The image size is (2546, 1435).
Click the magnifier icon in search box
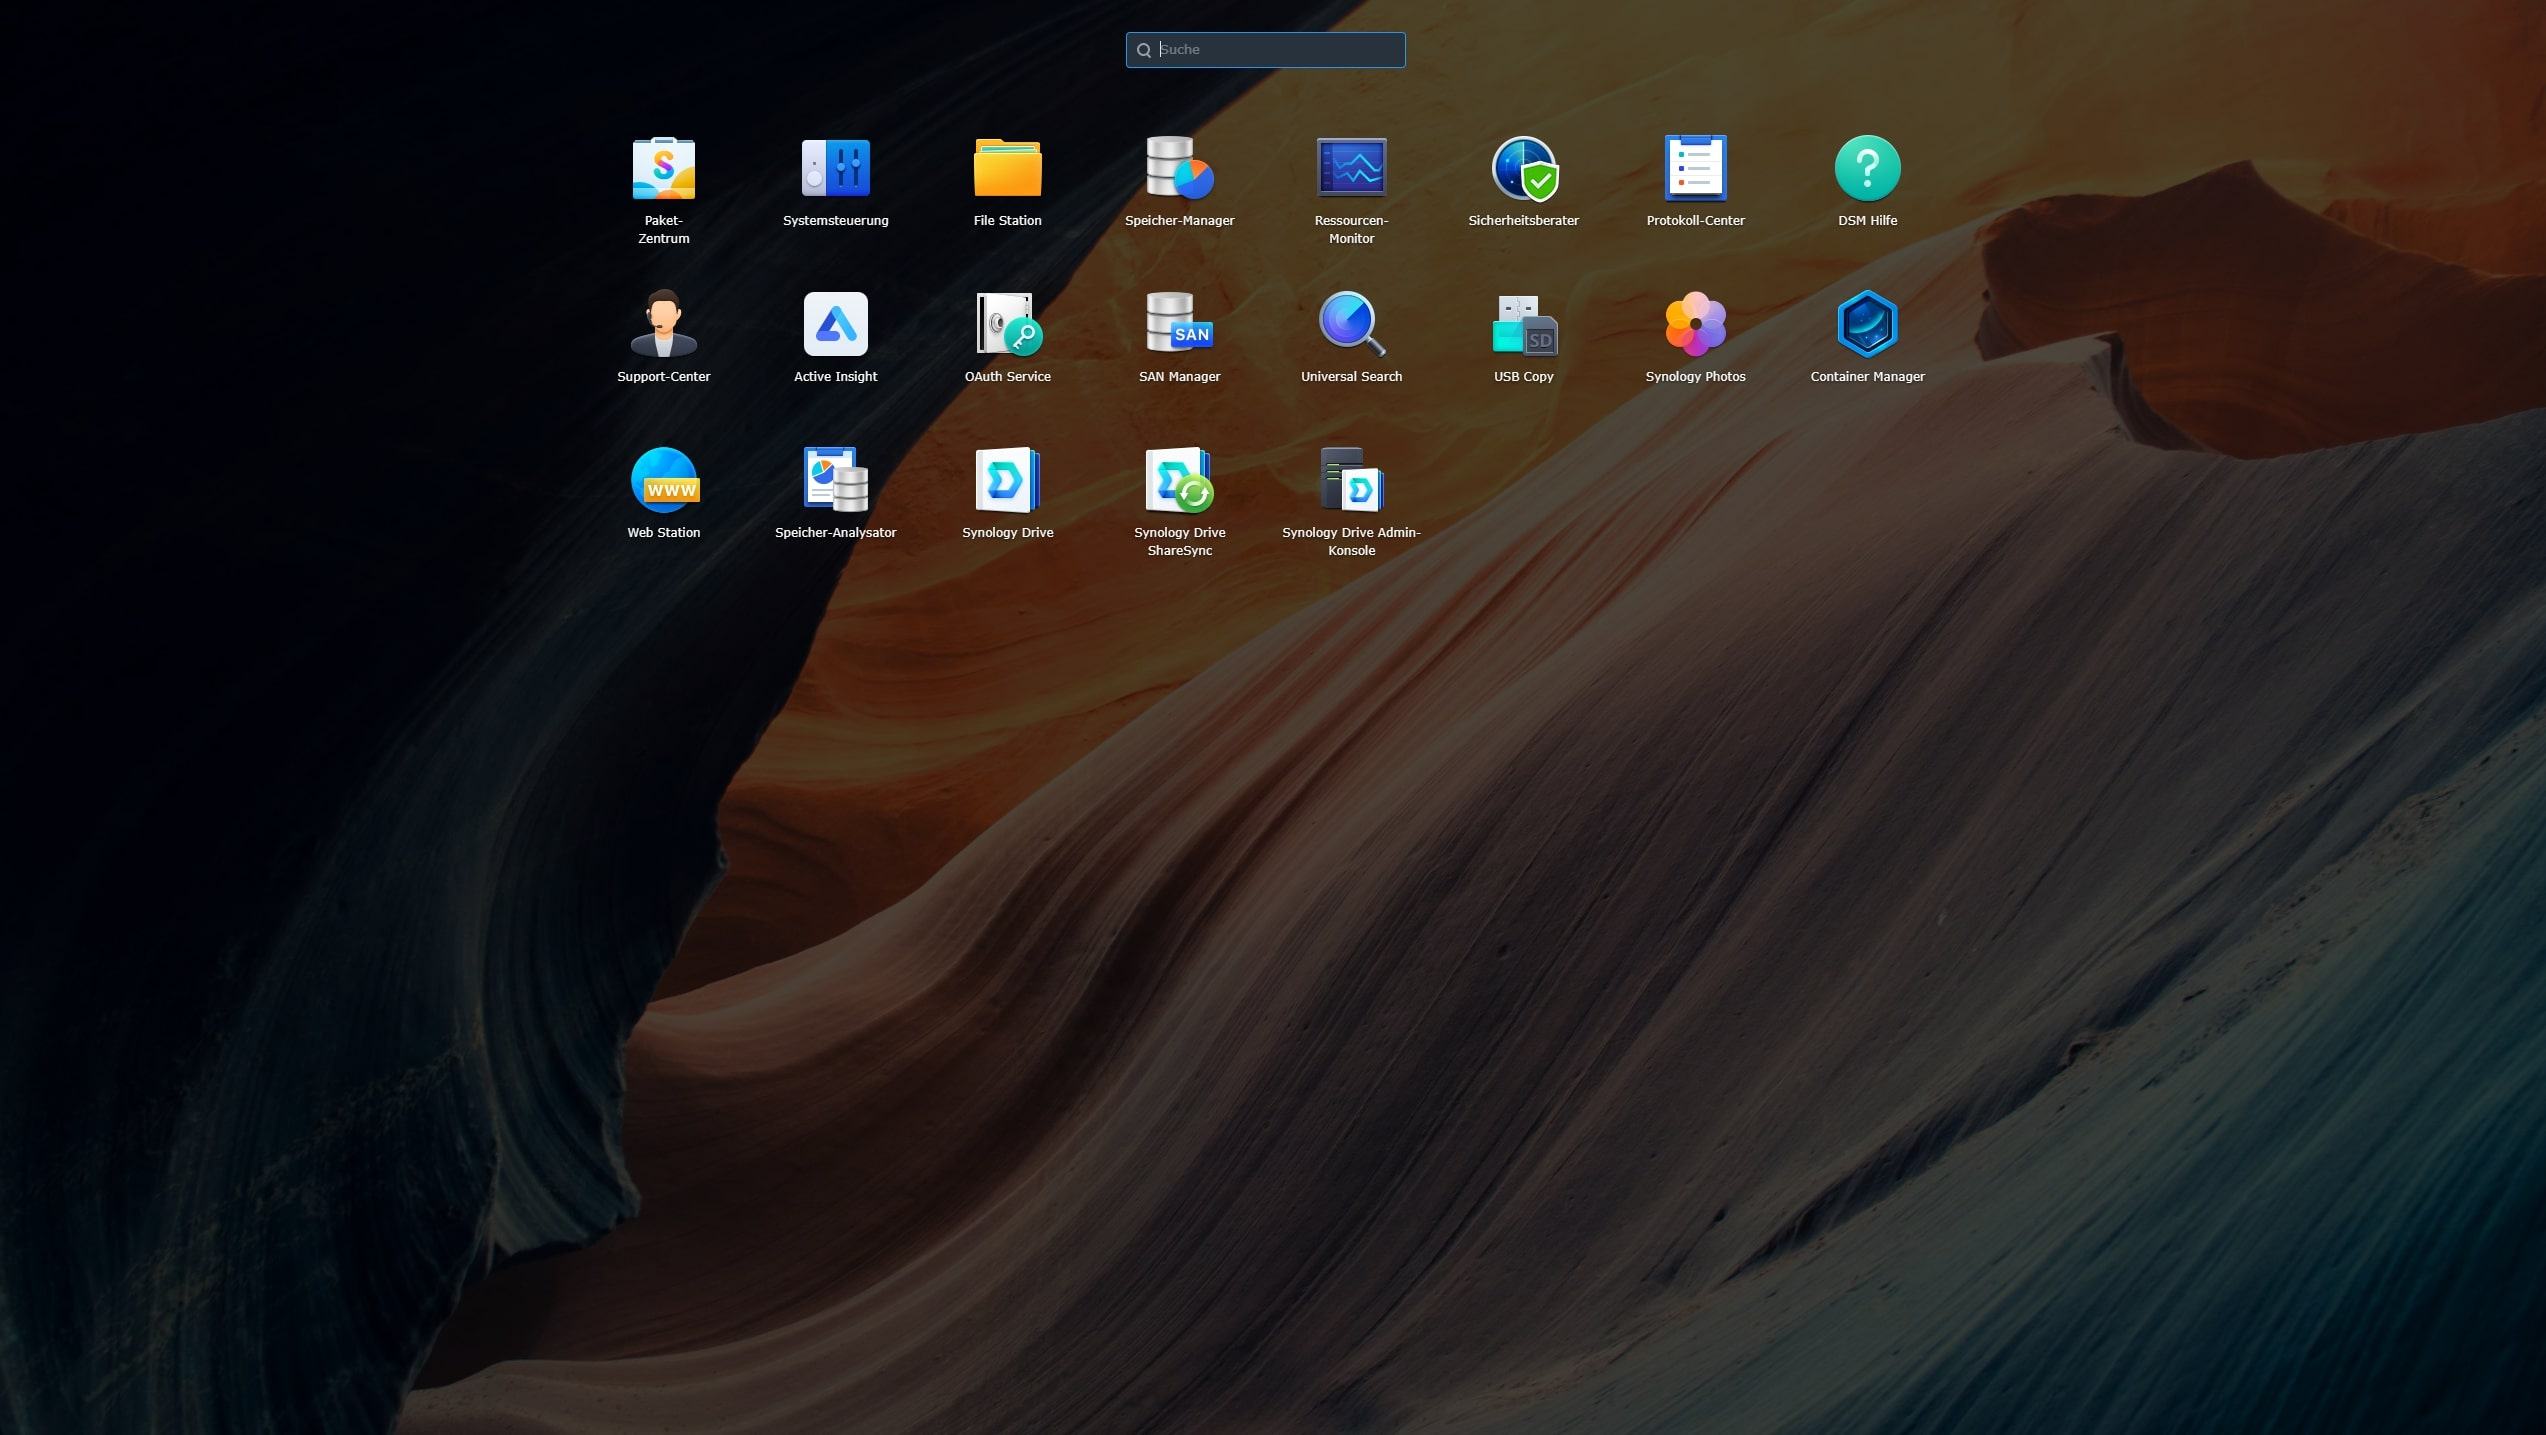[1143, 50]
